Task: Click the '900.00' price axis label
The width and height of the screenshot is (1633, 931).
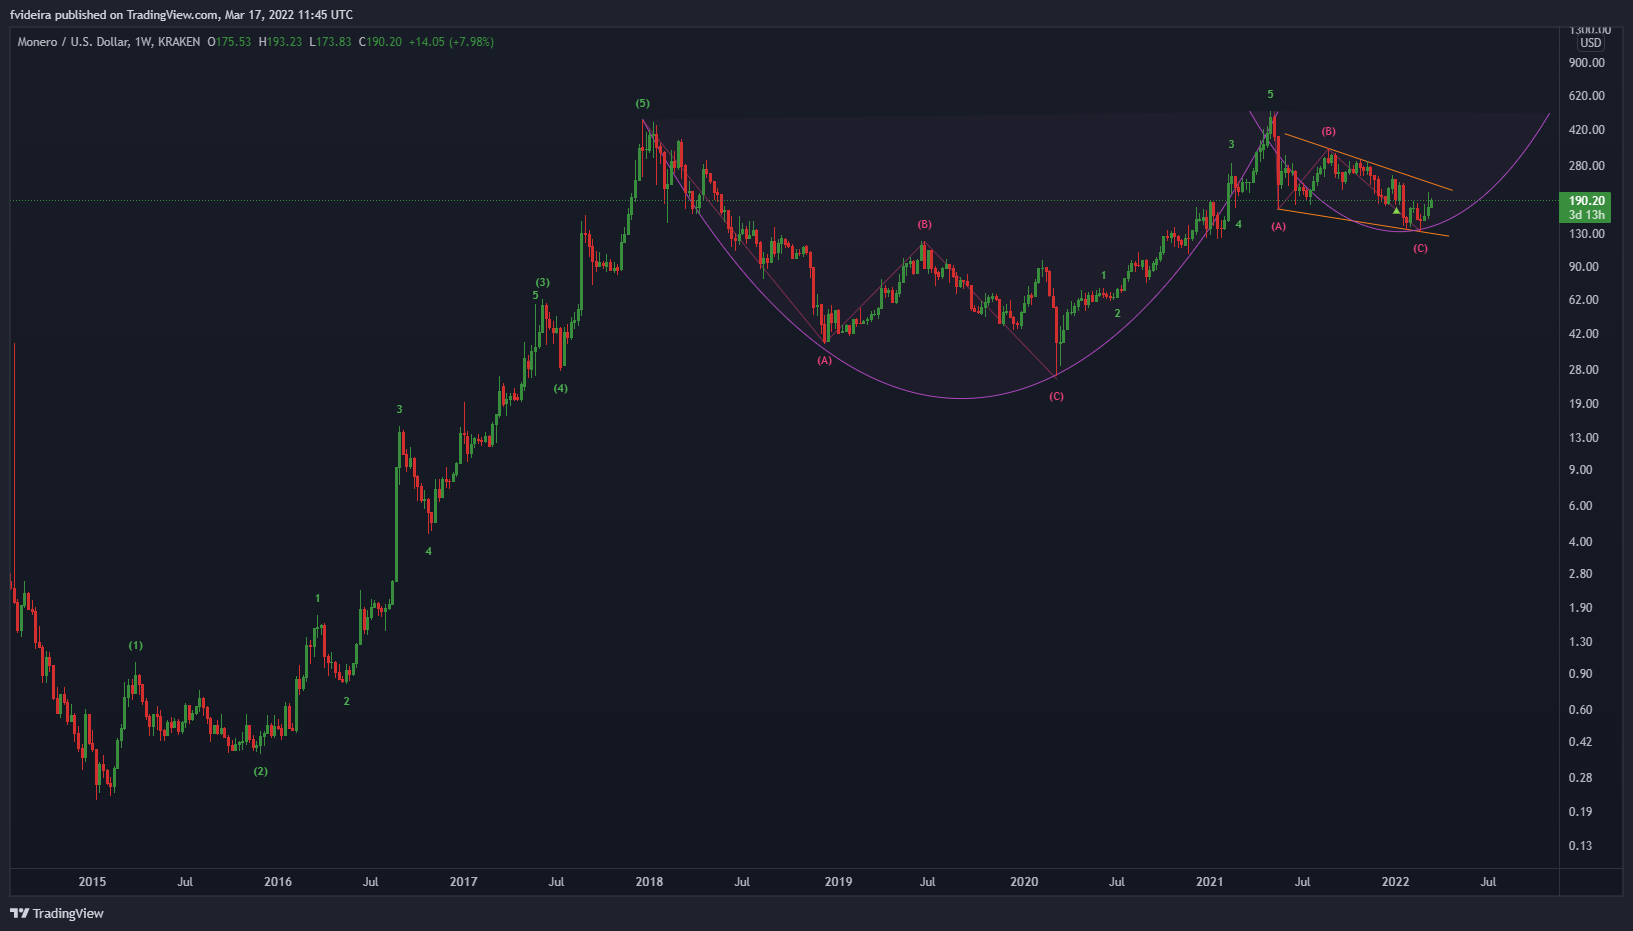Action: [x=1587, y=62]
